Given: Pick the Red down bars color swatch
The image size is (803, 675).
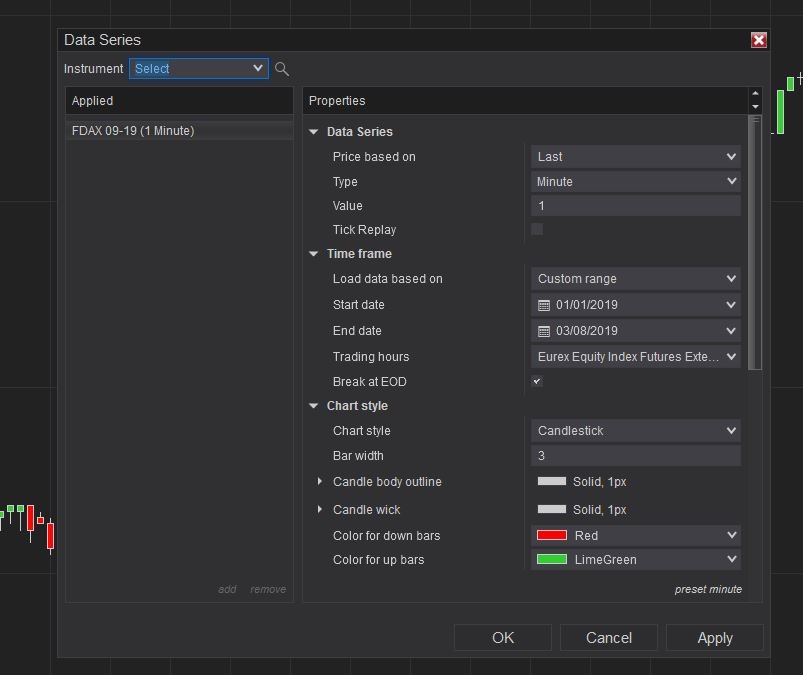Looking at the screenshot, I should point(552,535).
